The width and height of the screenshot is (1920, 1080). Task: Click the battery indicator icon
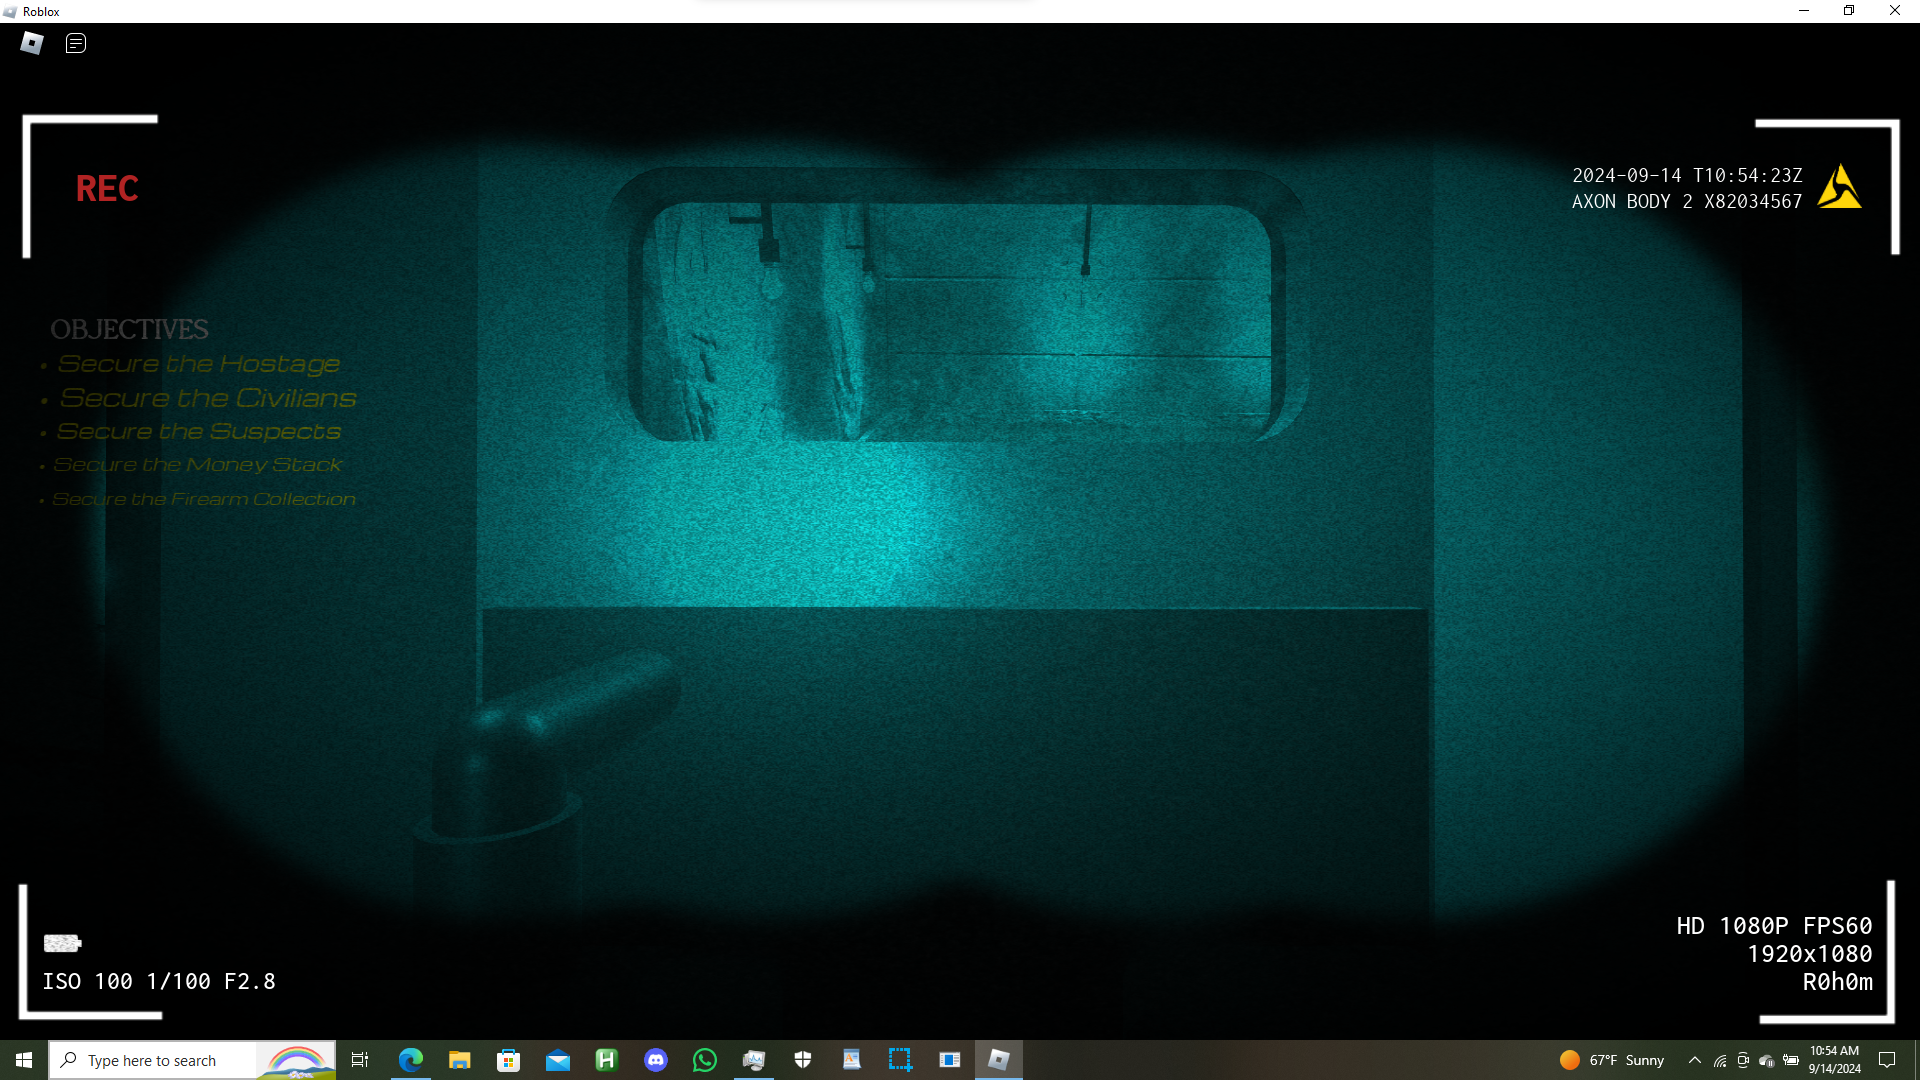(62, 943)
